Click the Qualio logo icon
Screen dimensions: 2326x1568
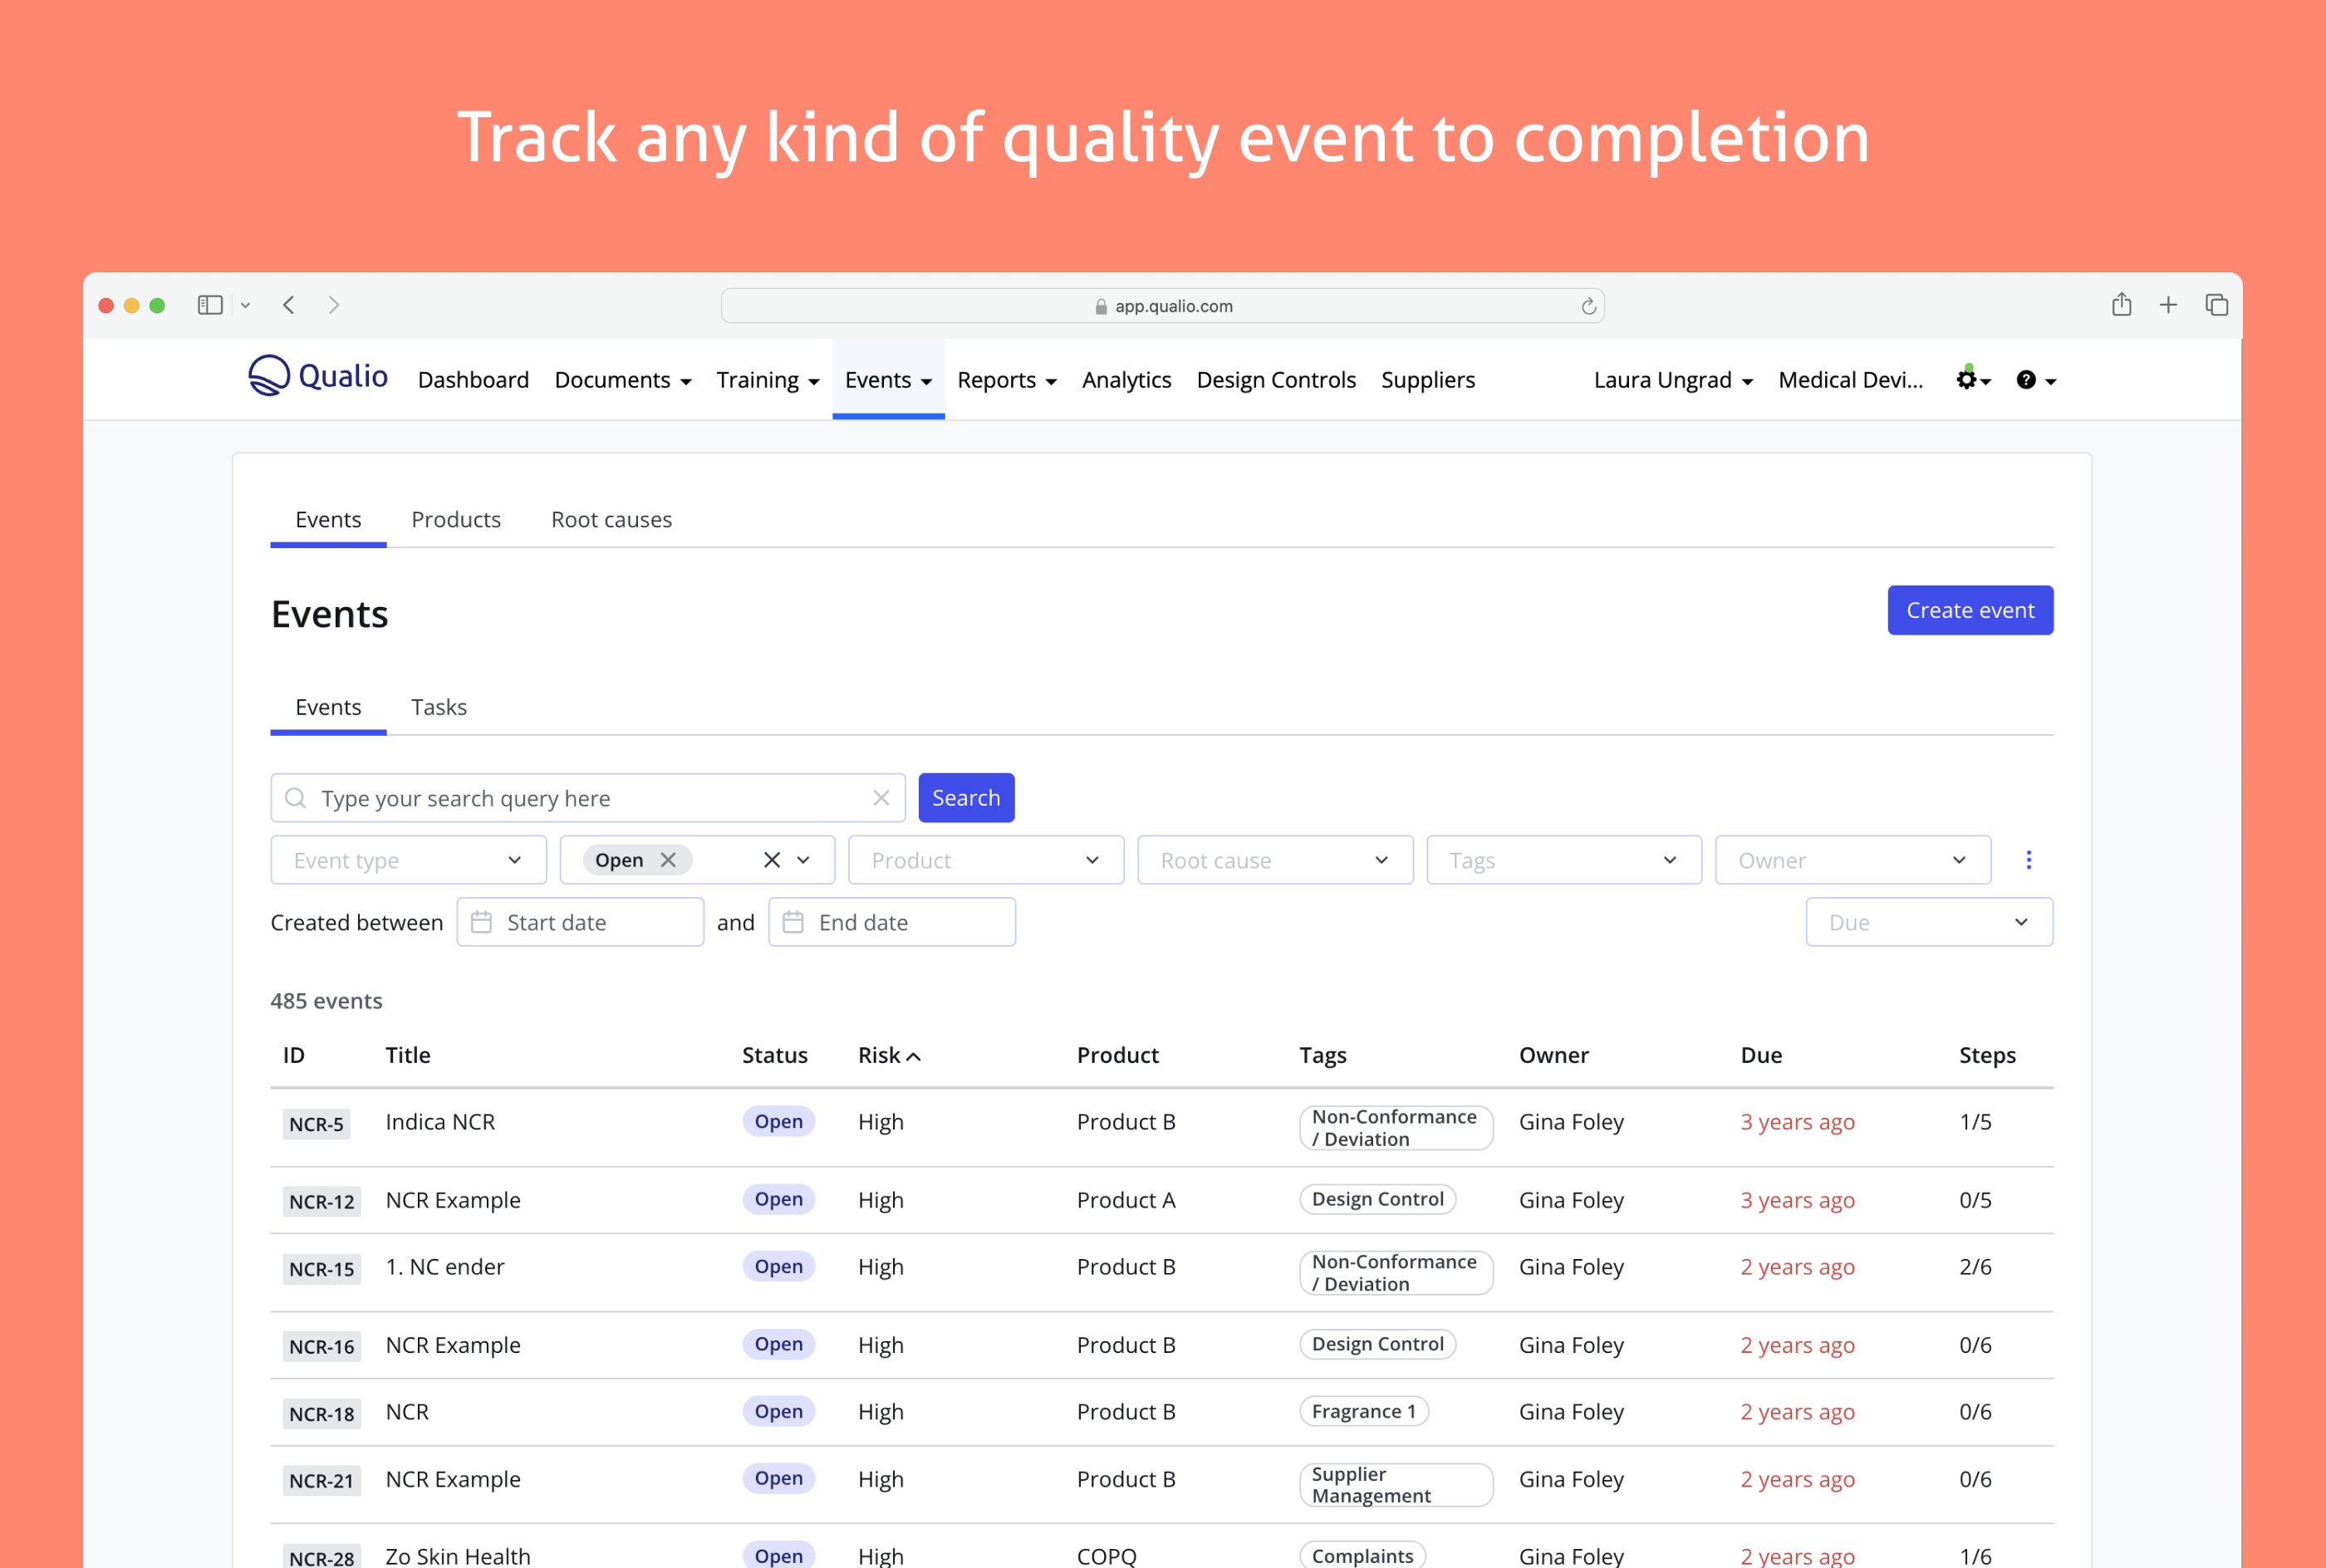268,376
